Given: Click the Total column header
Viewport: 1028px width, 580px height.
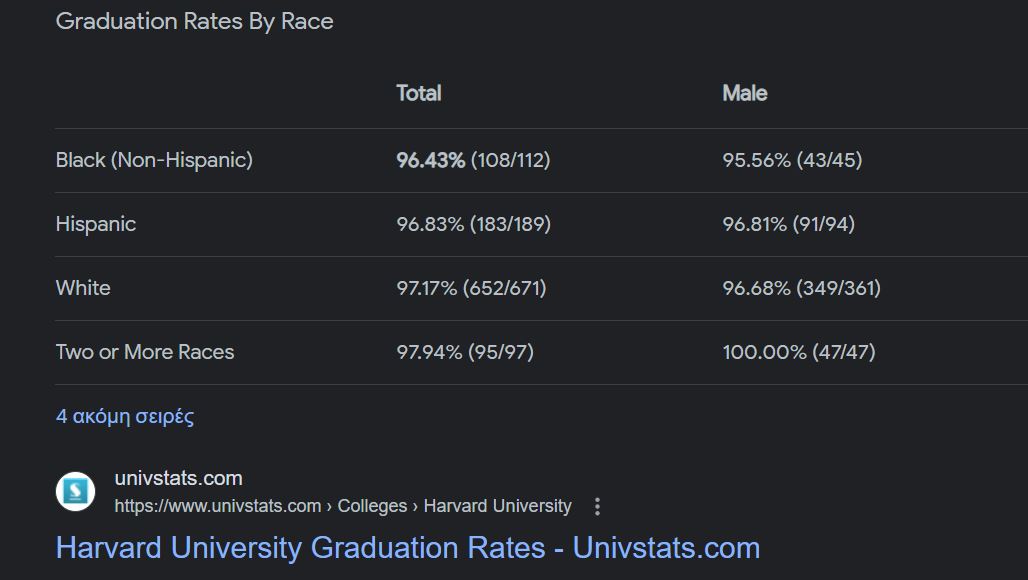Looking at the screenshot, I should click(418, 93).
